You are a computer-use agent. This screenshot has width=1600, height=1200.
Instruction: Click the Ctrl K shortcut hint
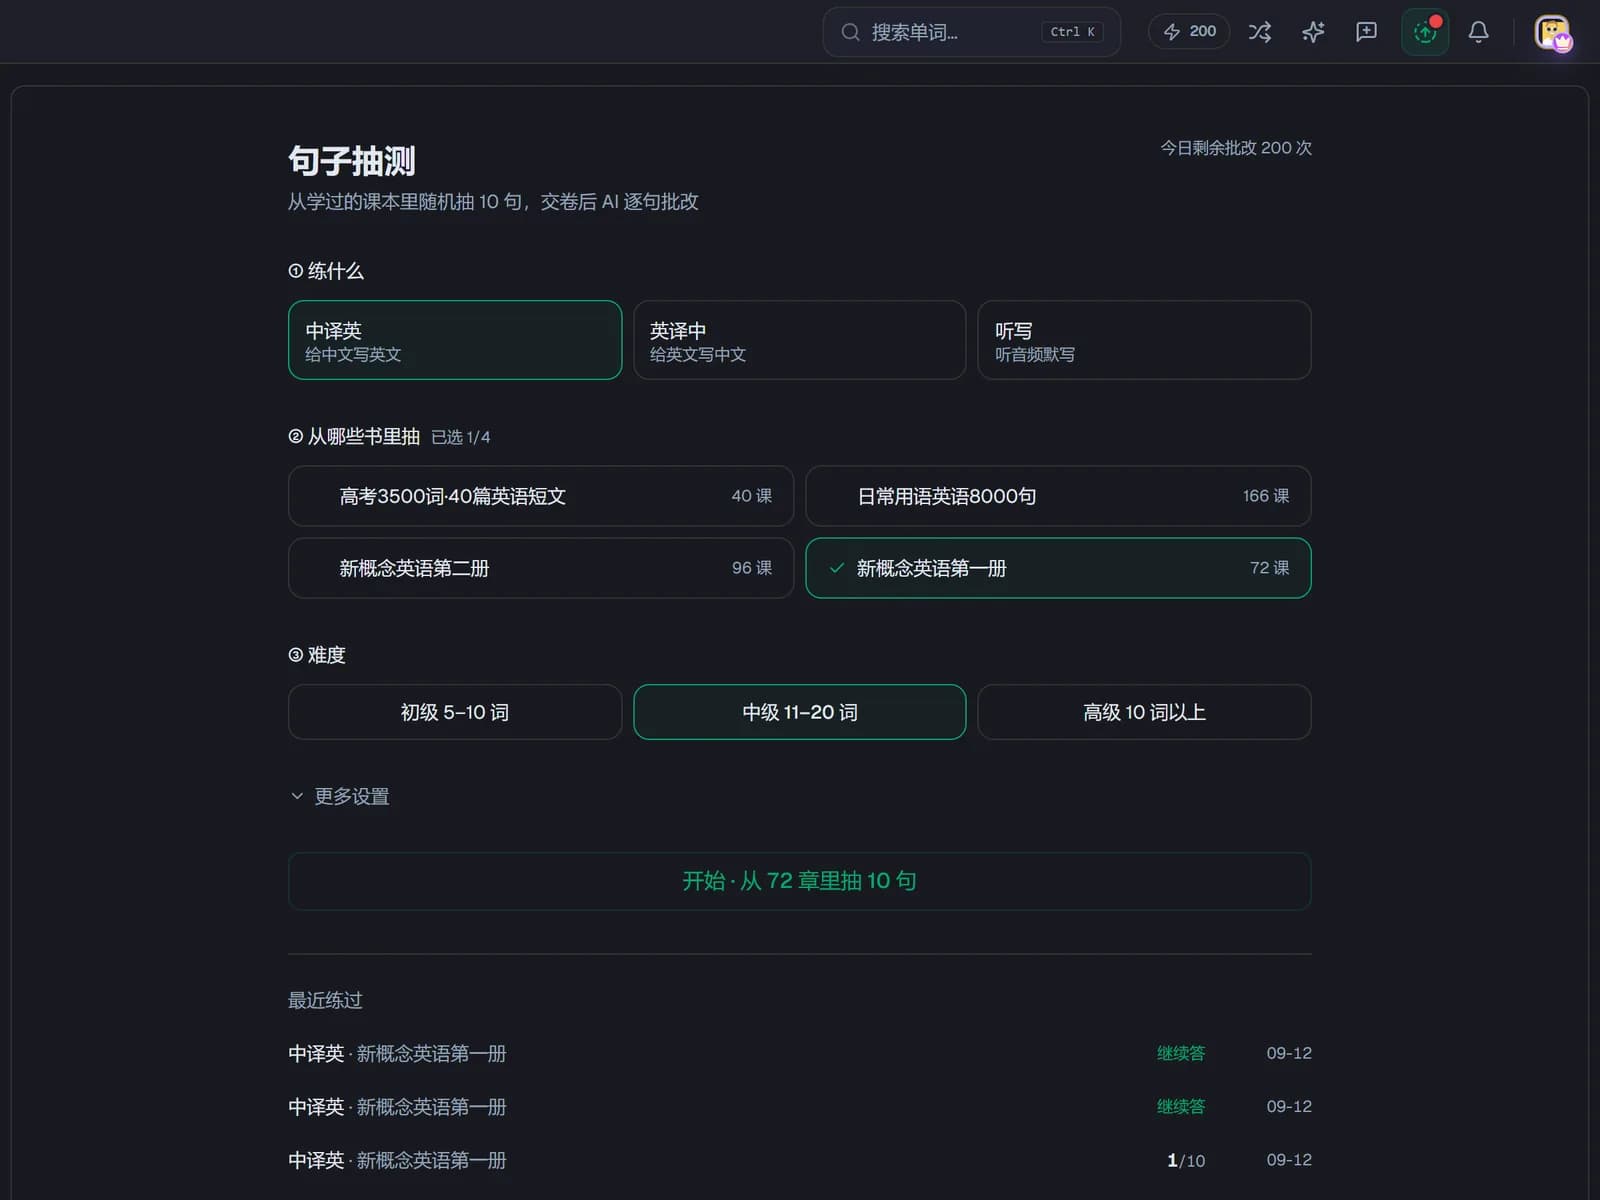pyautogui.click(x=1073, y=32)
